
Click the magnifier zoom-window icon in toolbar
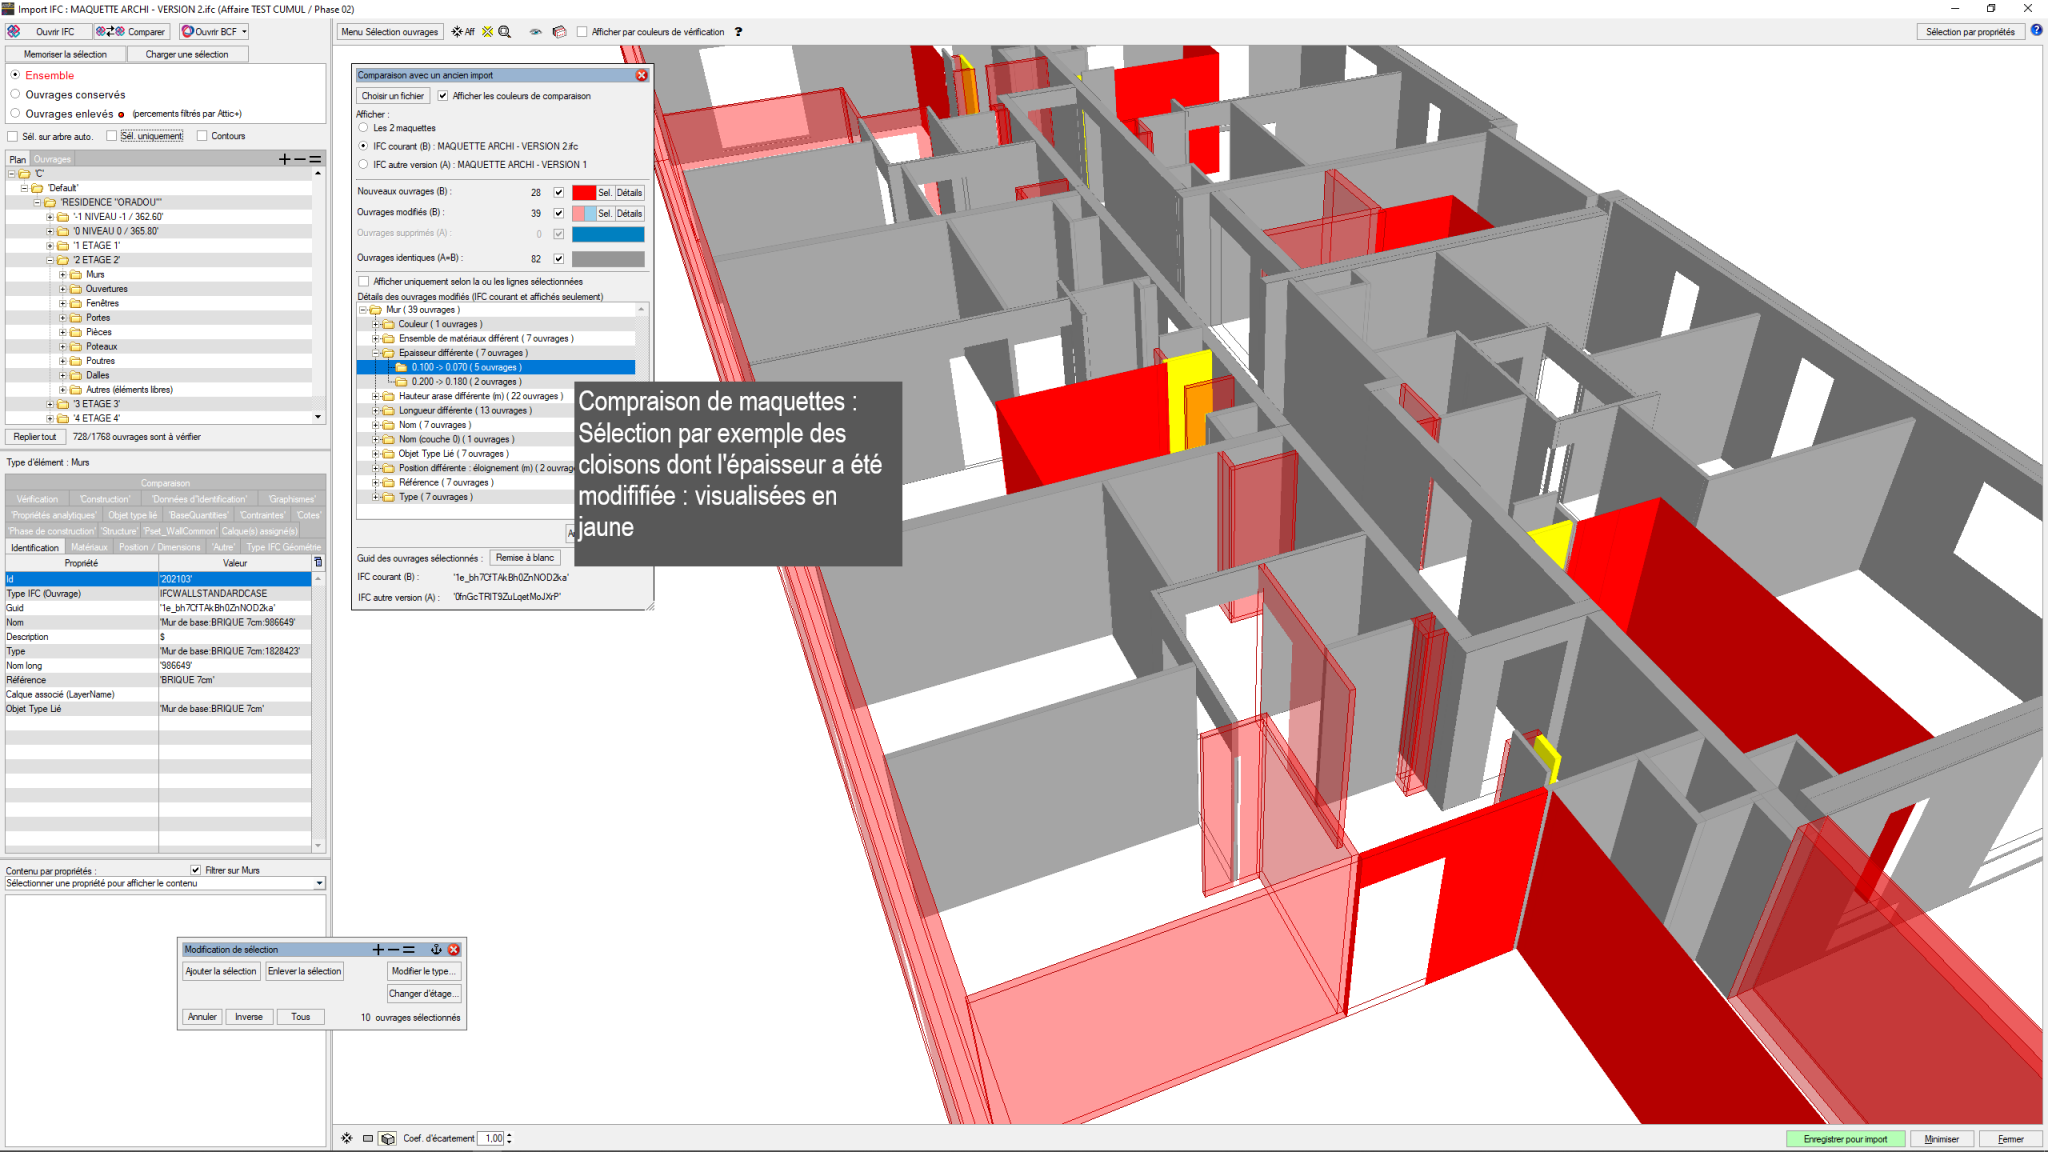pyautogui.click(x=505, y=32)
